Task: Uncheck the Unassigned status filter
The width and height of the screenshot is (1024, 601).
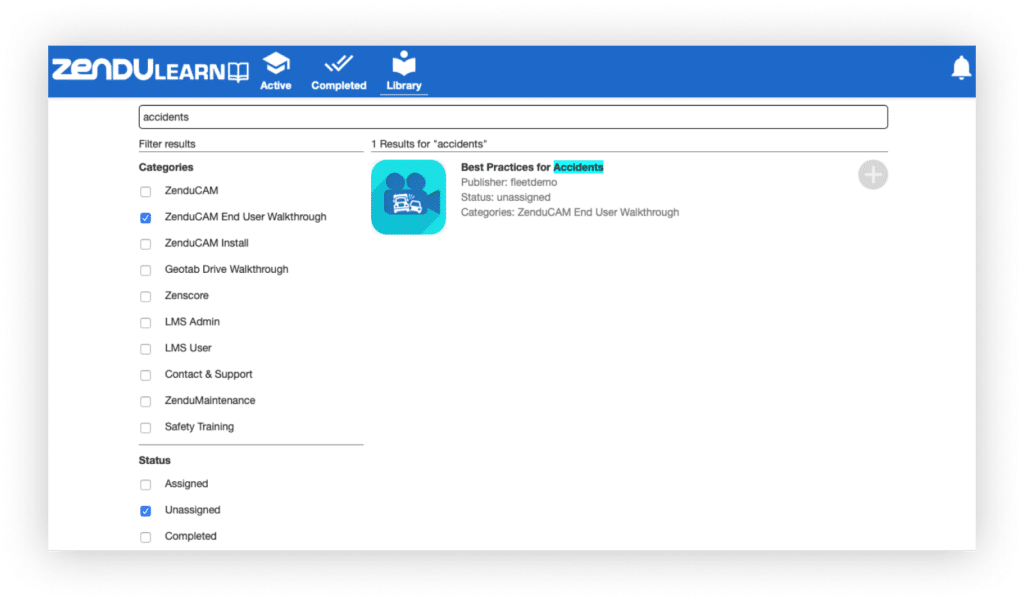Action: [x=146, y=510]
